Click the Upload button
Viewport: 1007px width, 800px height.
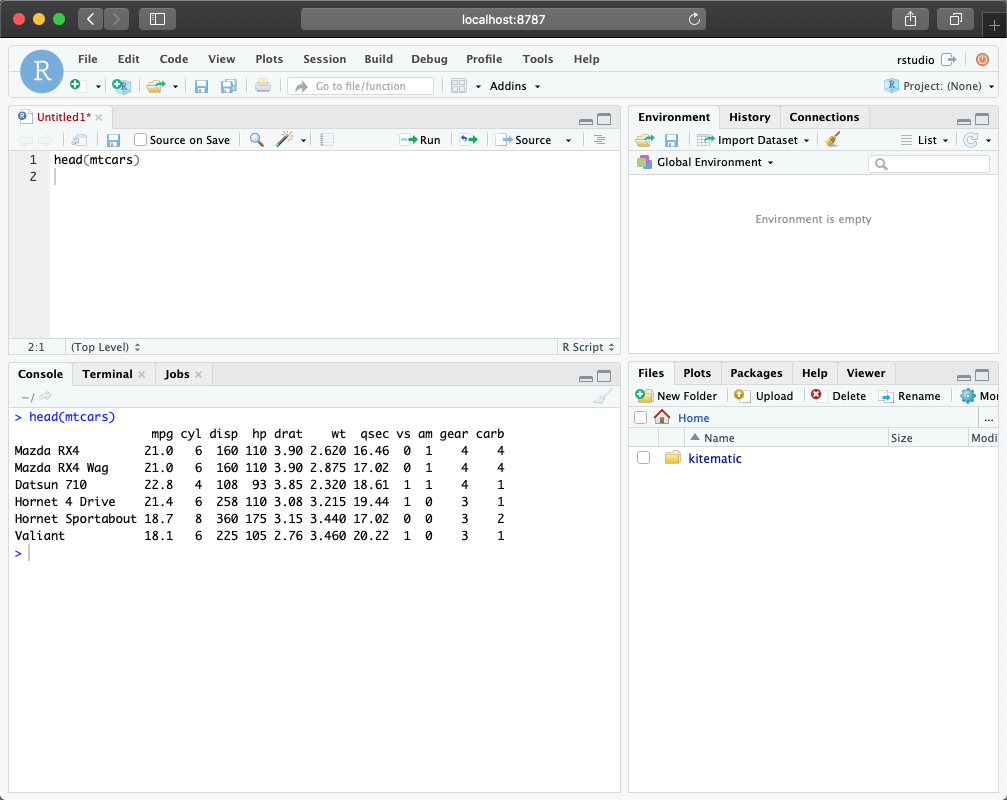coord(764,396)
